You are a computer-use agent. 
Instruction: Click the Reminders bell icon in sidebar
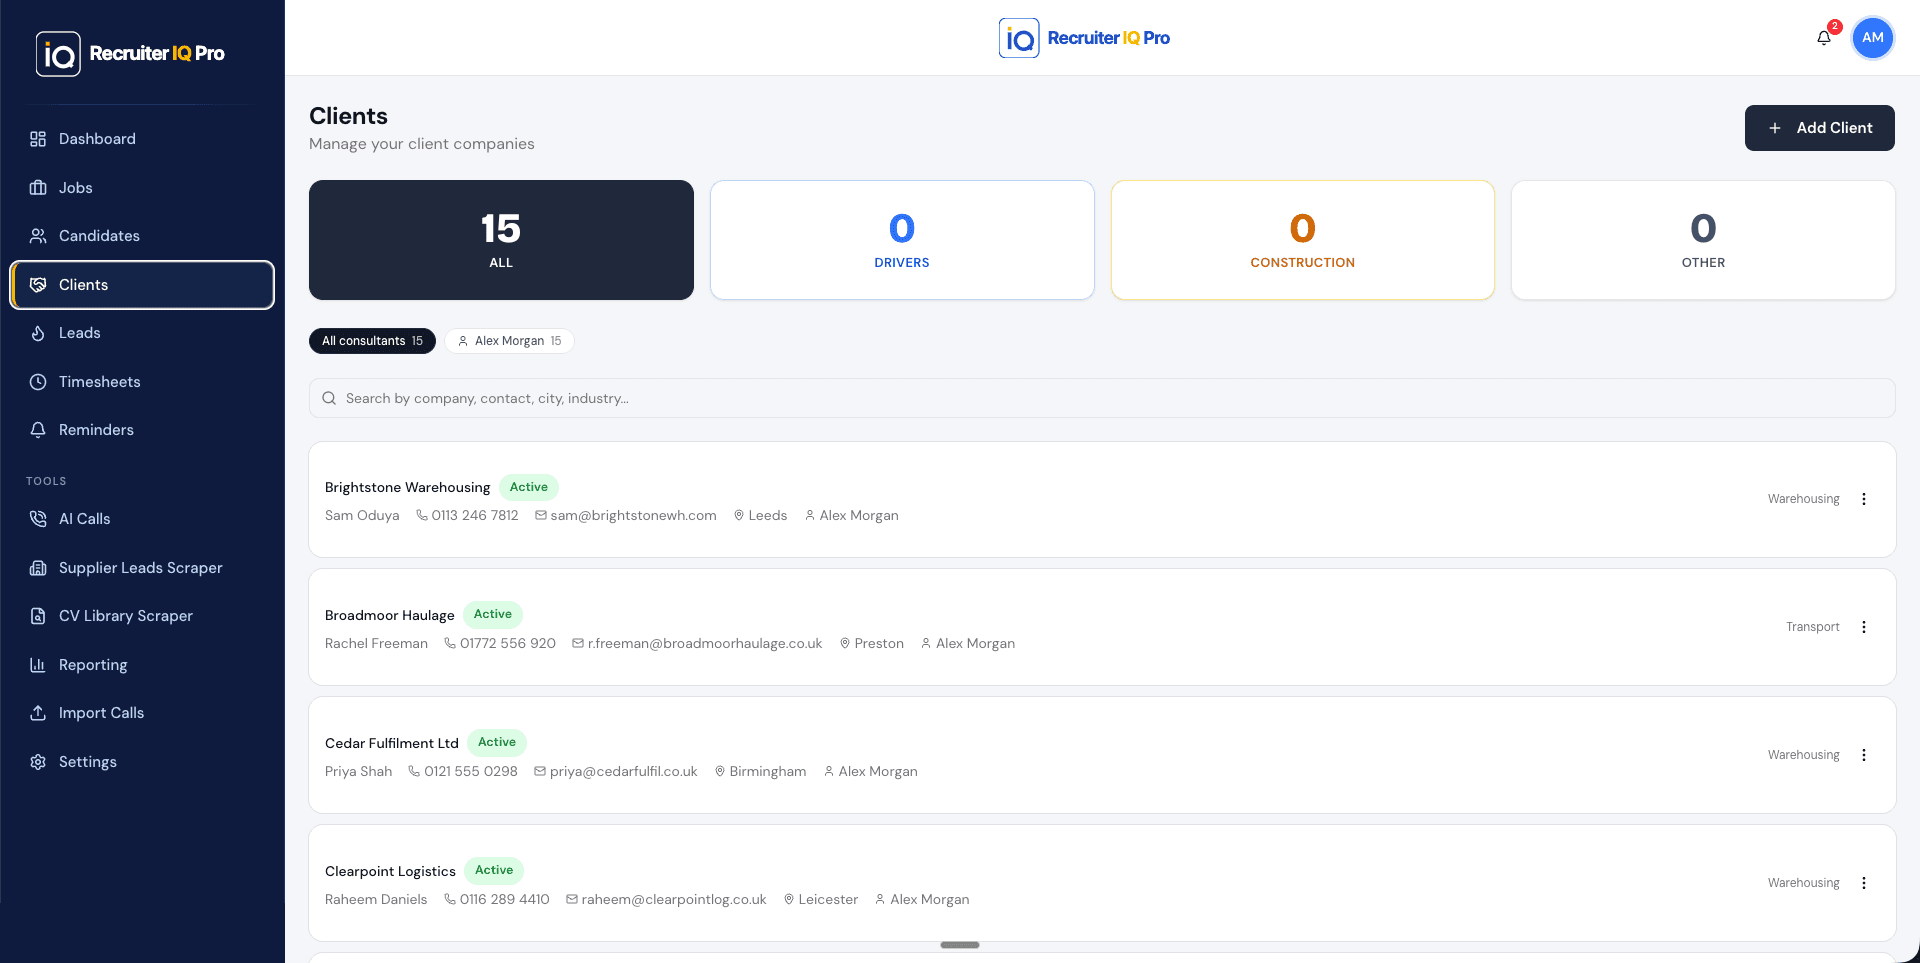click(x=38, y=430)
